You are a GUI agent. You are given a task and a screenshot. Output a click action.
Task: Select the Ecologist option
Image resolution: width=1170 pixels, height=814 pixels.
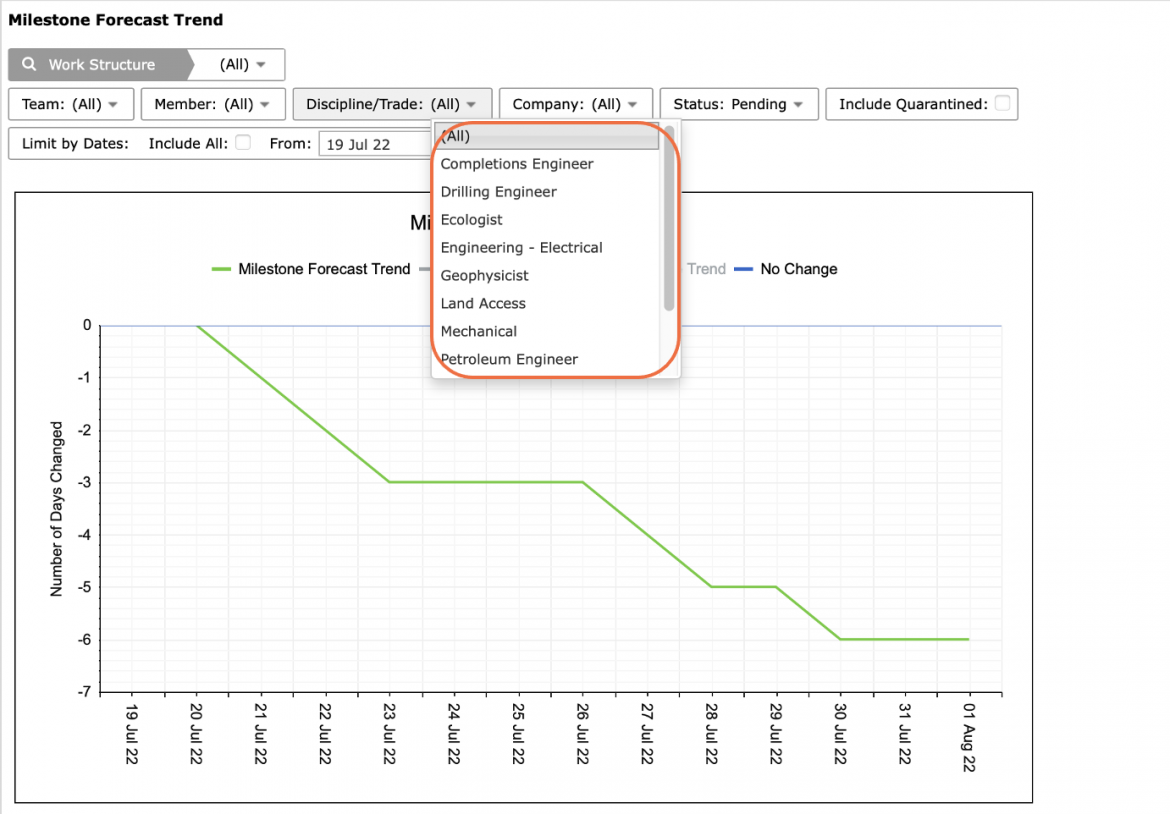(472, 220)
